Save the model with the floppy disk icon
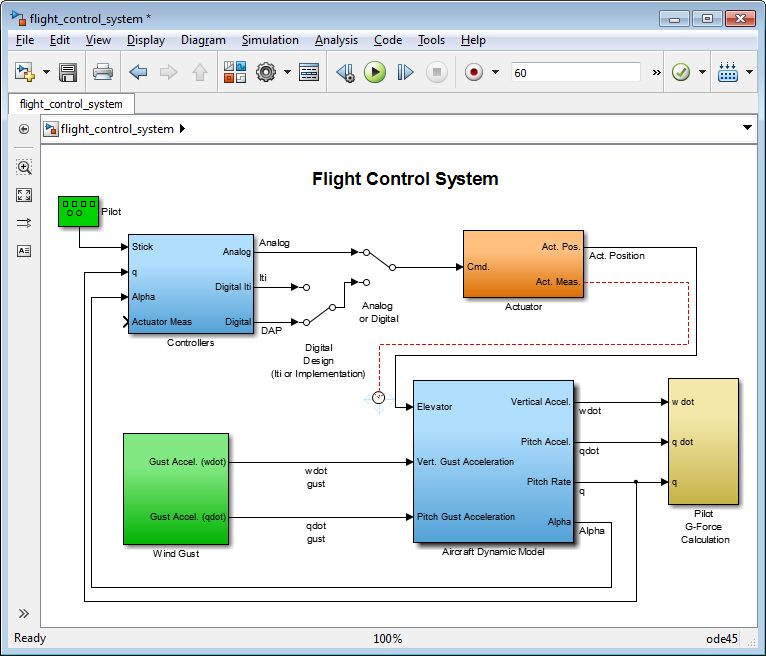Viewport: 766px width, 656px height. 68,72
